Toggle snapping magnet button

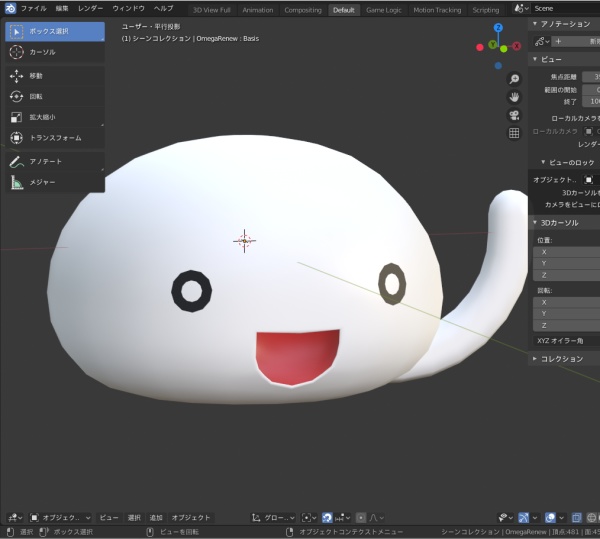(x=327, y=518)
